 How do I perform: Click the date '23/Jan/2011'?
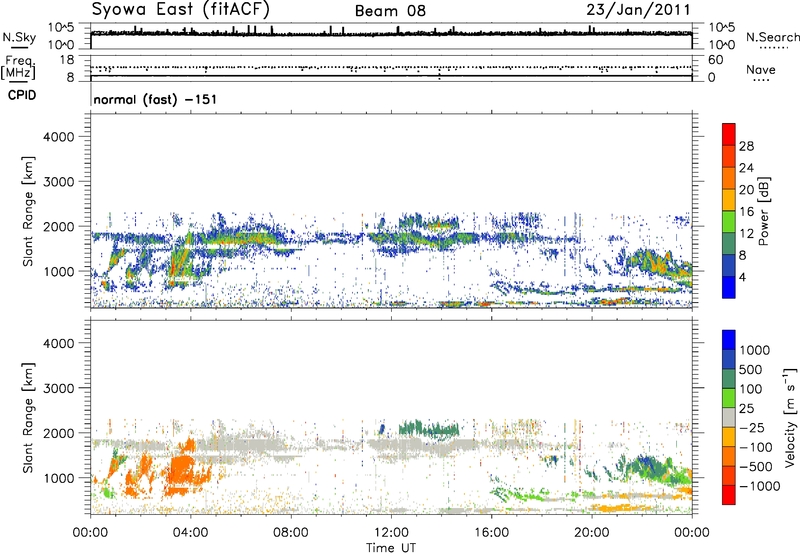pyautogui.click(x=638, y=10)
